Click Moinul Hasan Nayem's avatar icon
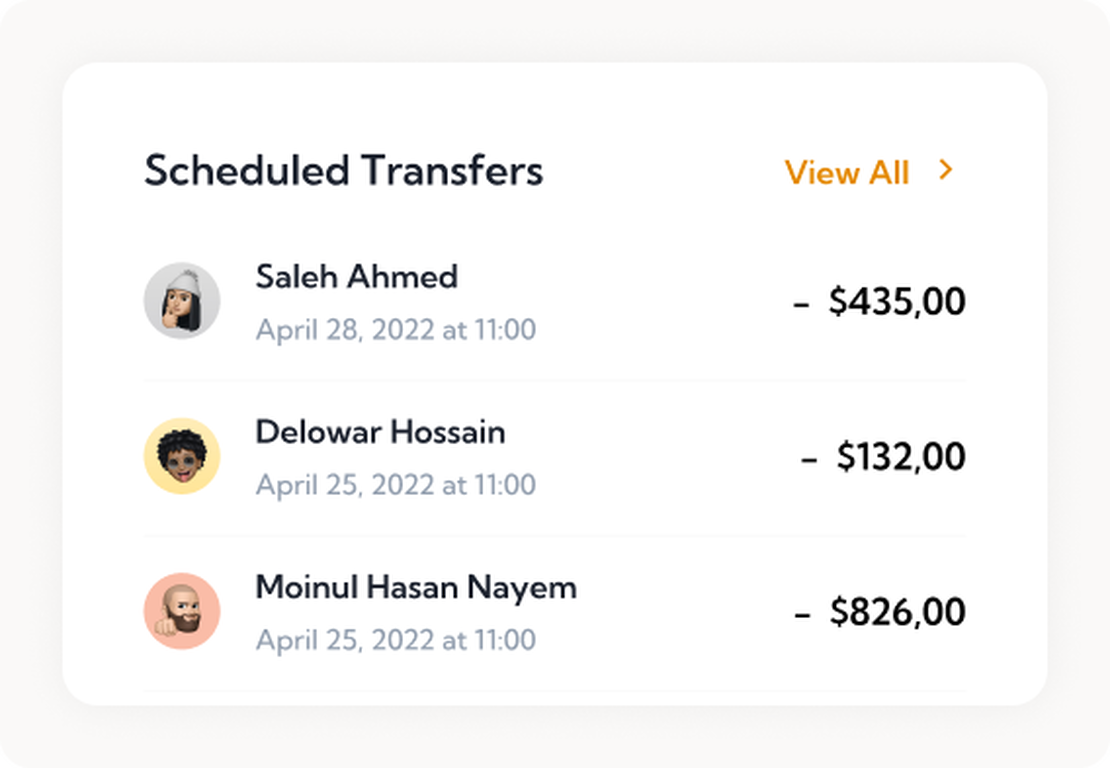The height and width of the screenshot is (768, 1110). click(182, 611)
